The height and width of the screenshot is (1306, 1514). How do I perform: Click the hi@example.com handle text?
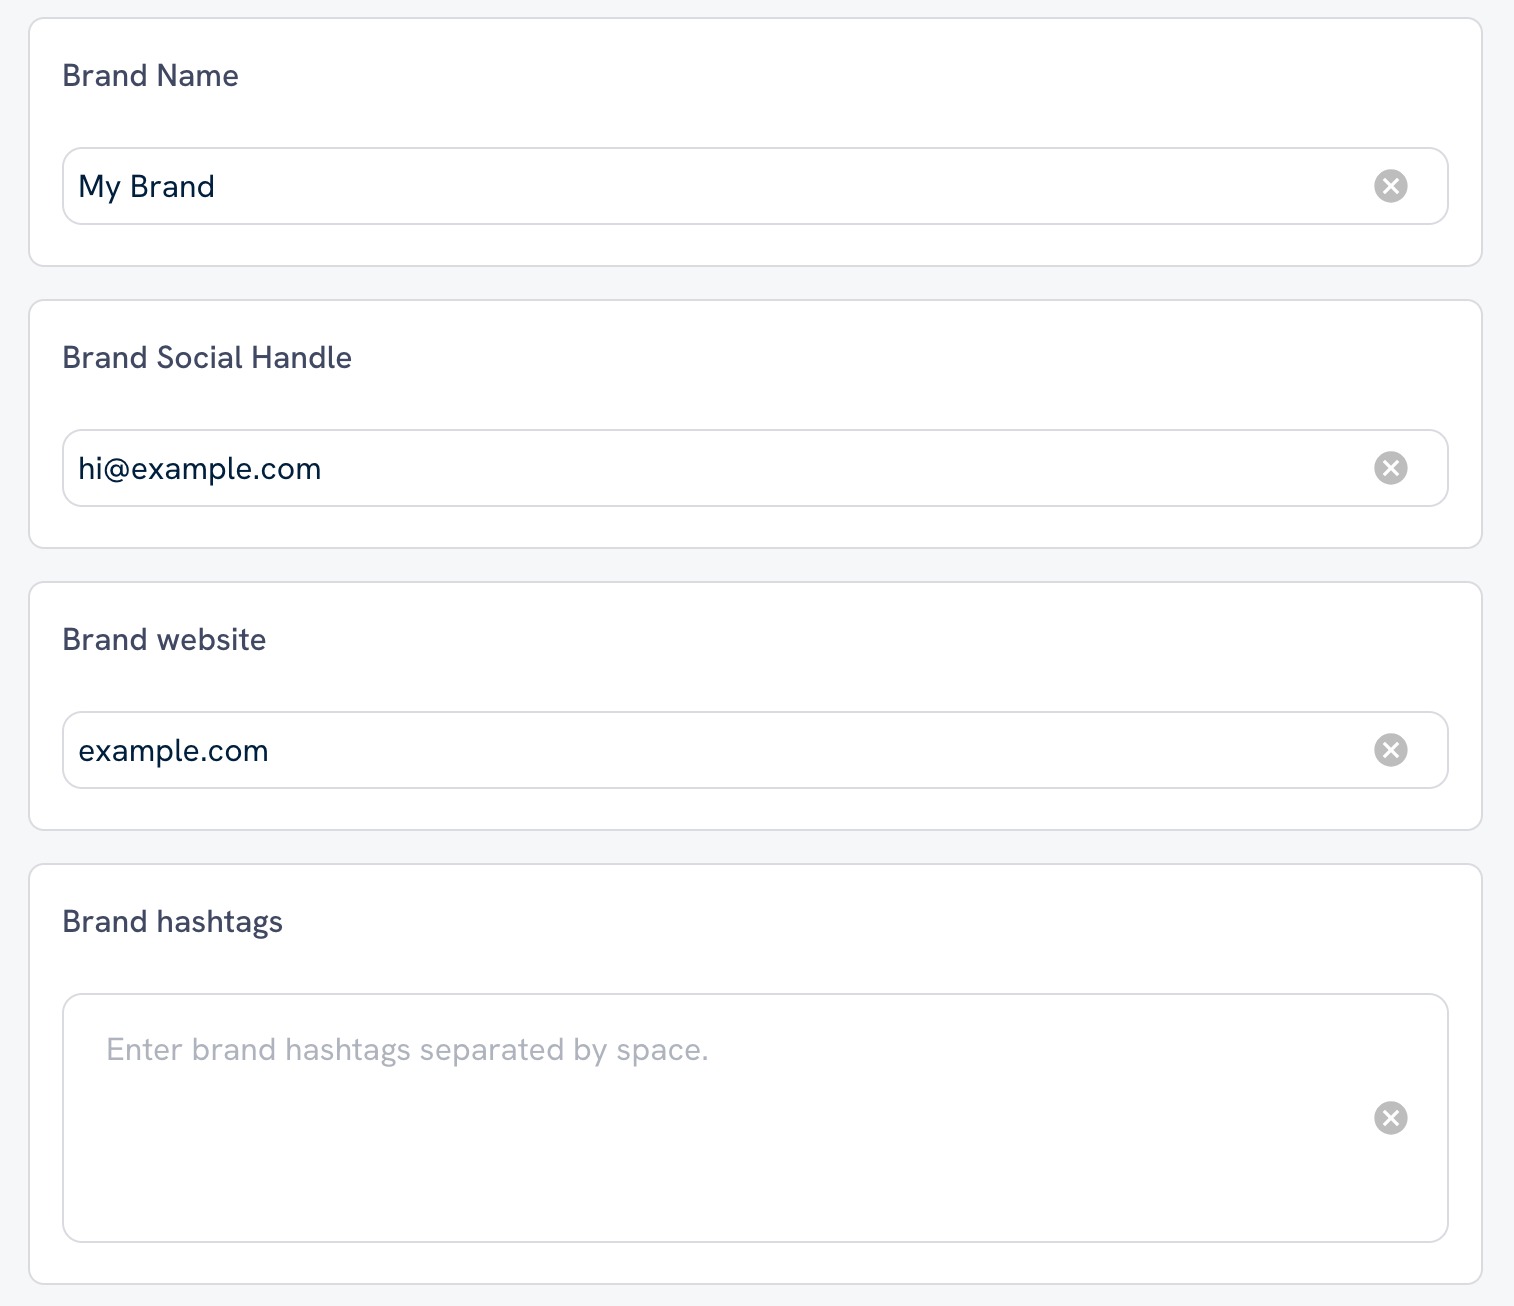[x=200, y=468]
